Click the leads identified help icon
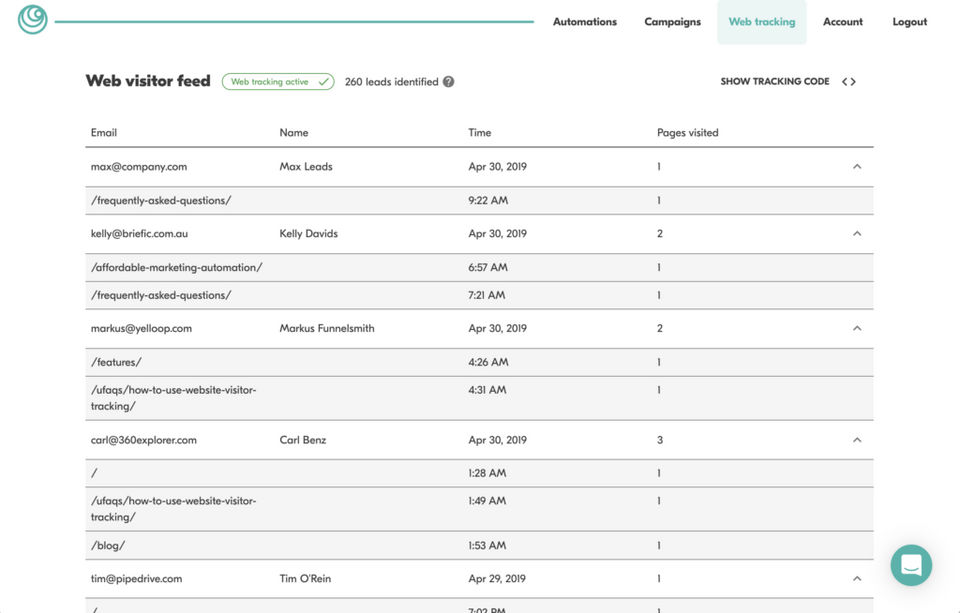 tap(449, 82)
